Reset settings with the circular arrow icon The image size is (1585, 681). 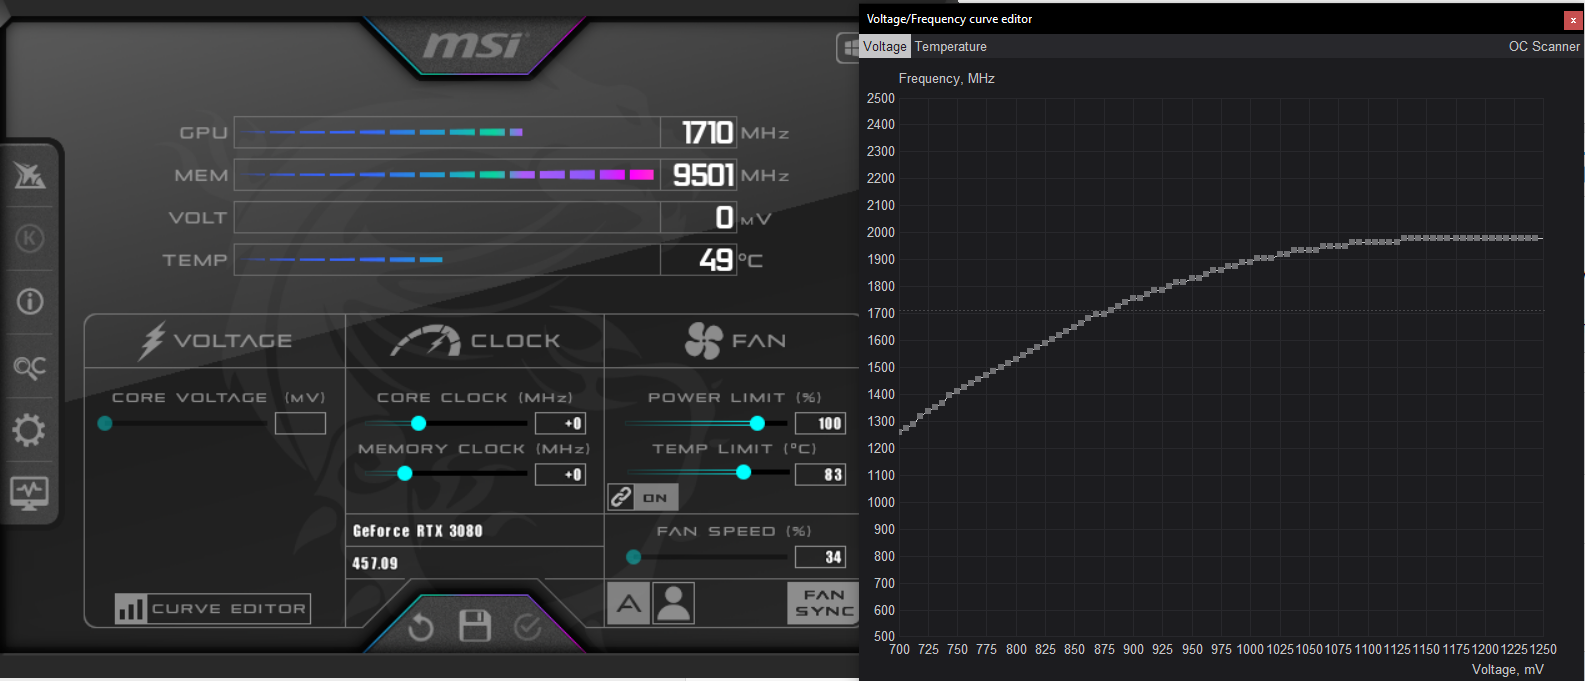click(x=421, y=627)
